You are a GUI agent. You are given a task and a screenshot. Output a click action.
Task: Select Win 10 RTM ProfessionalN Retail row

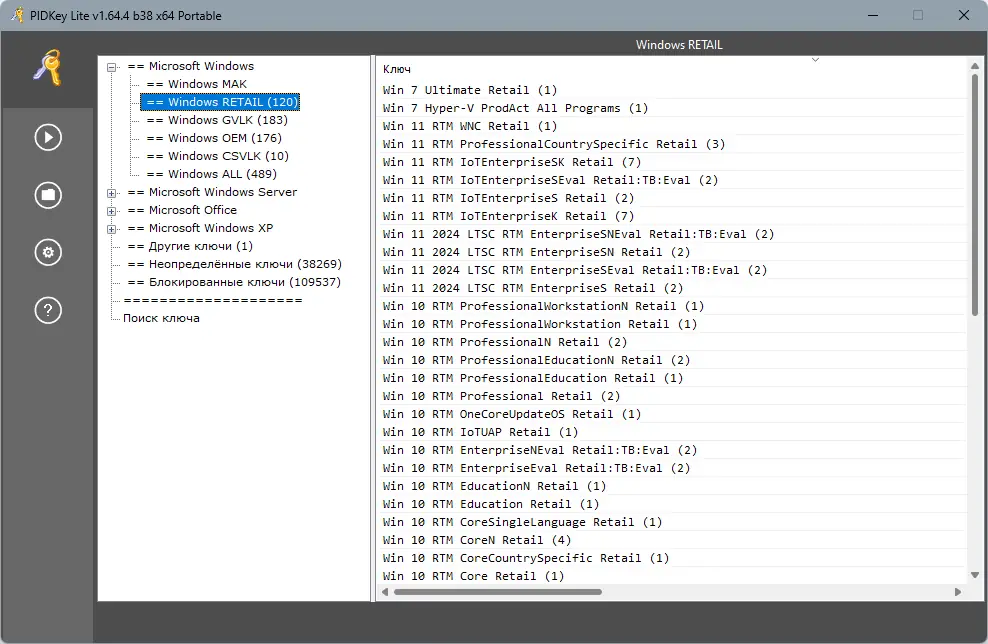tap(671, 342)
